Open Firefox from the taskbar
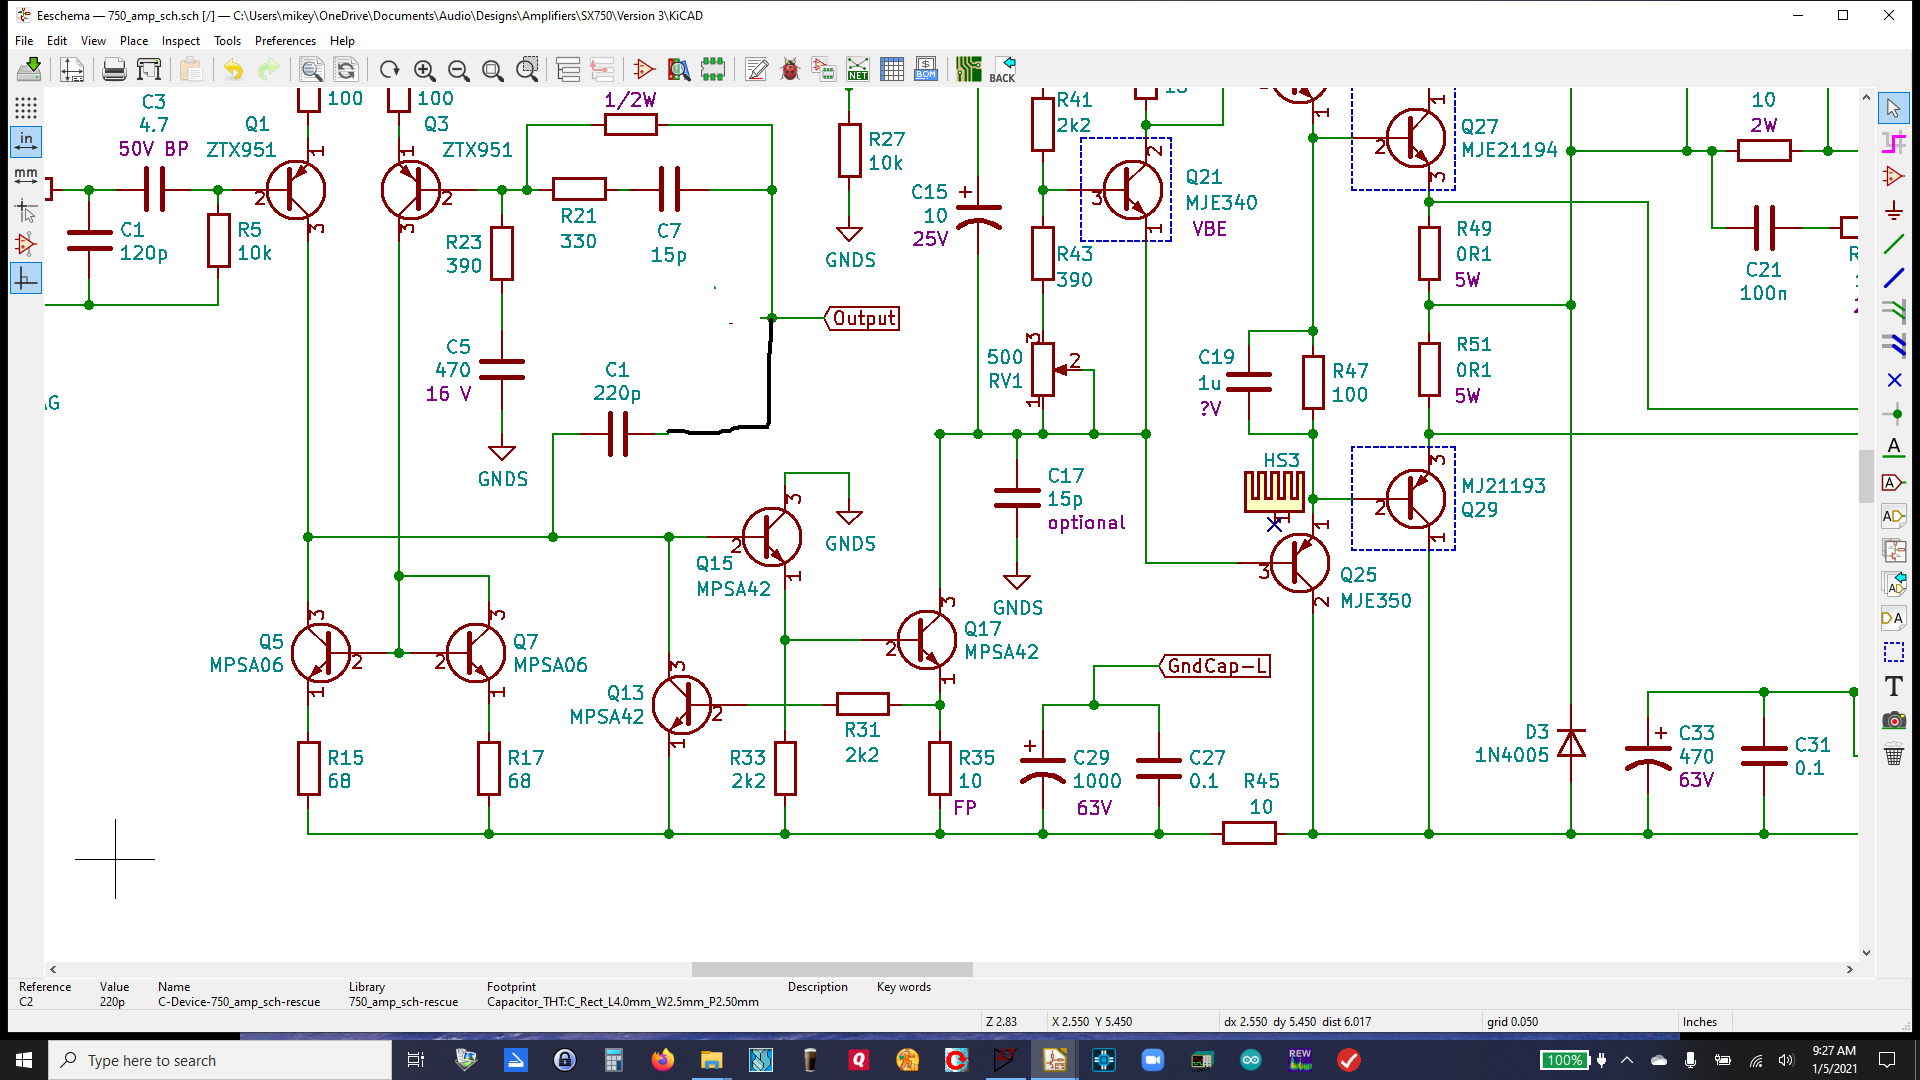 click(662, 1060)
